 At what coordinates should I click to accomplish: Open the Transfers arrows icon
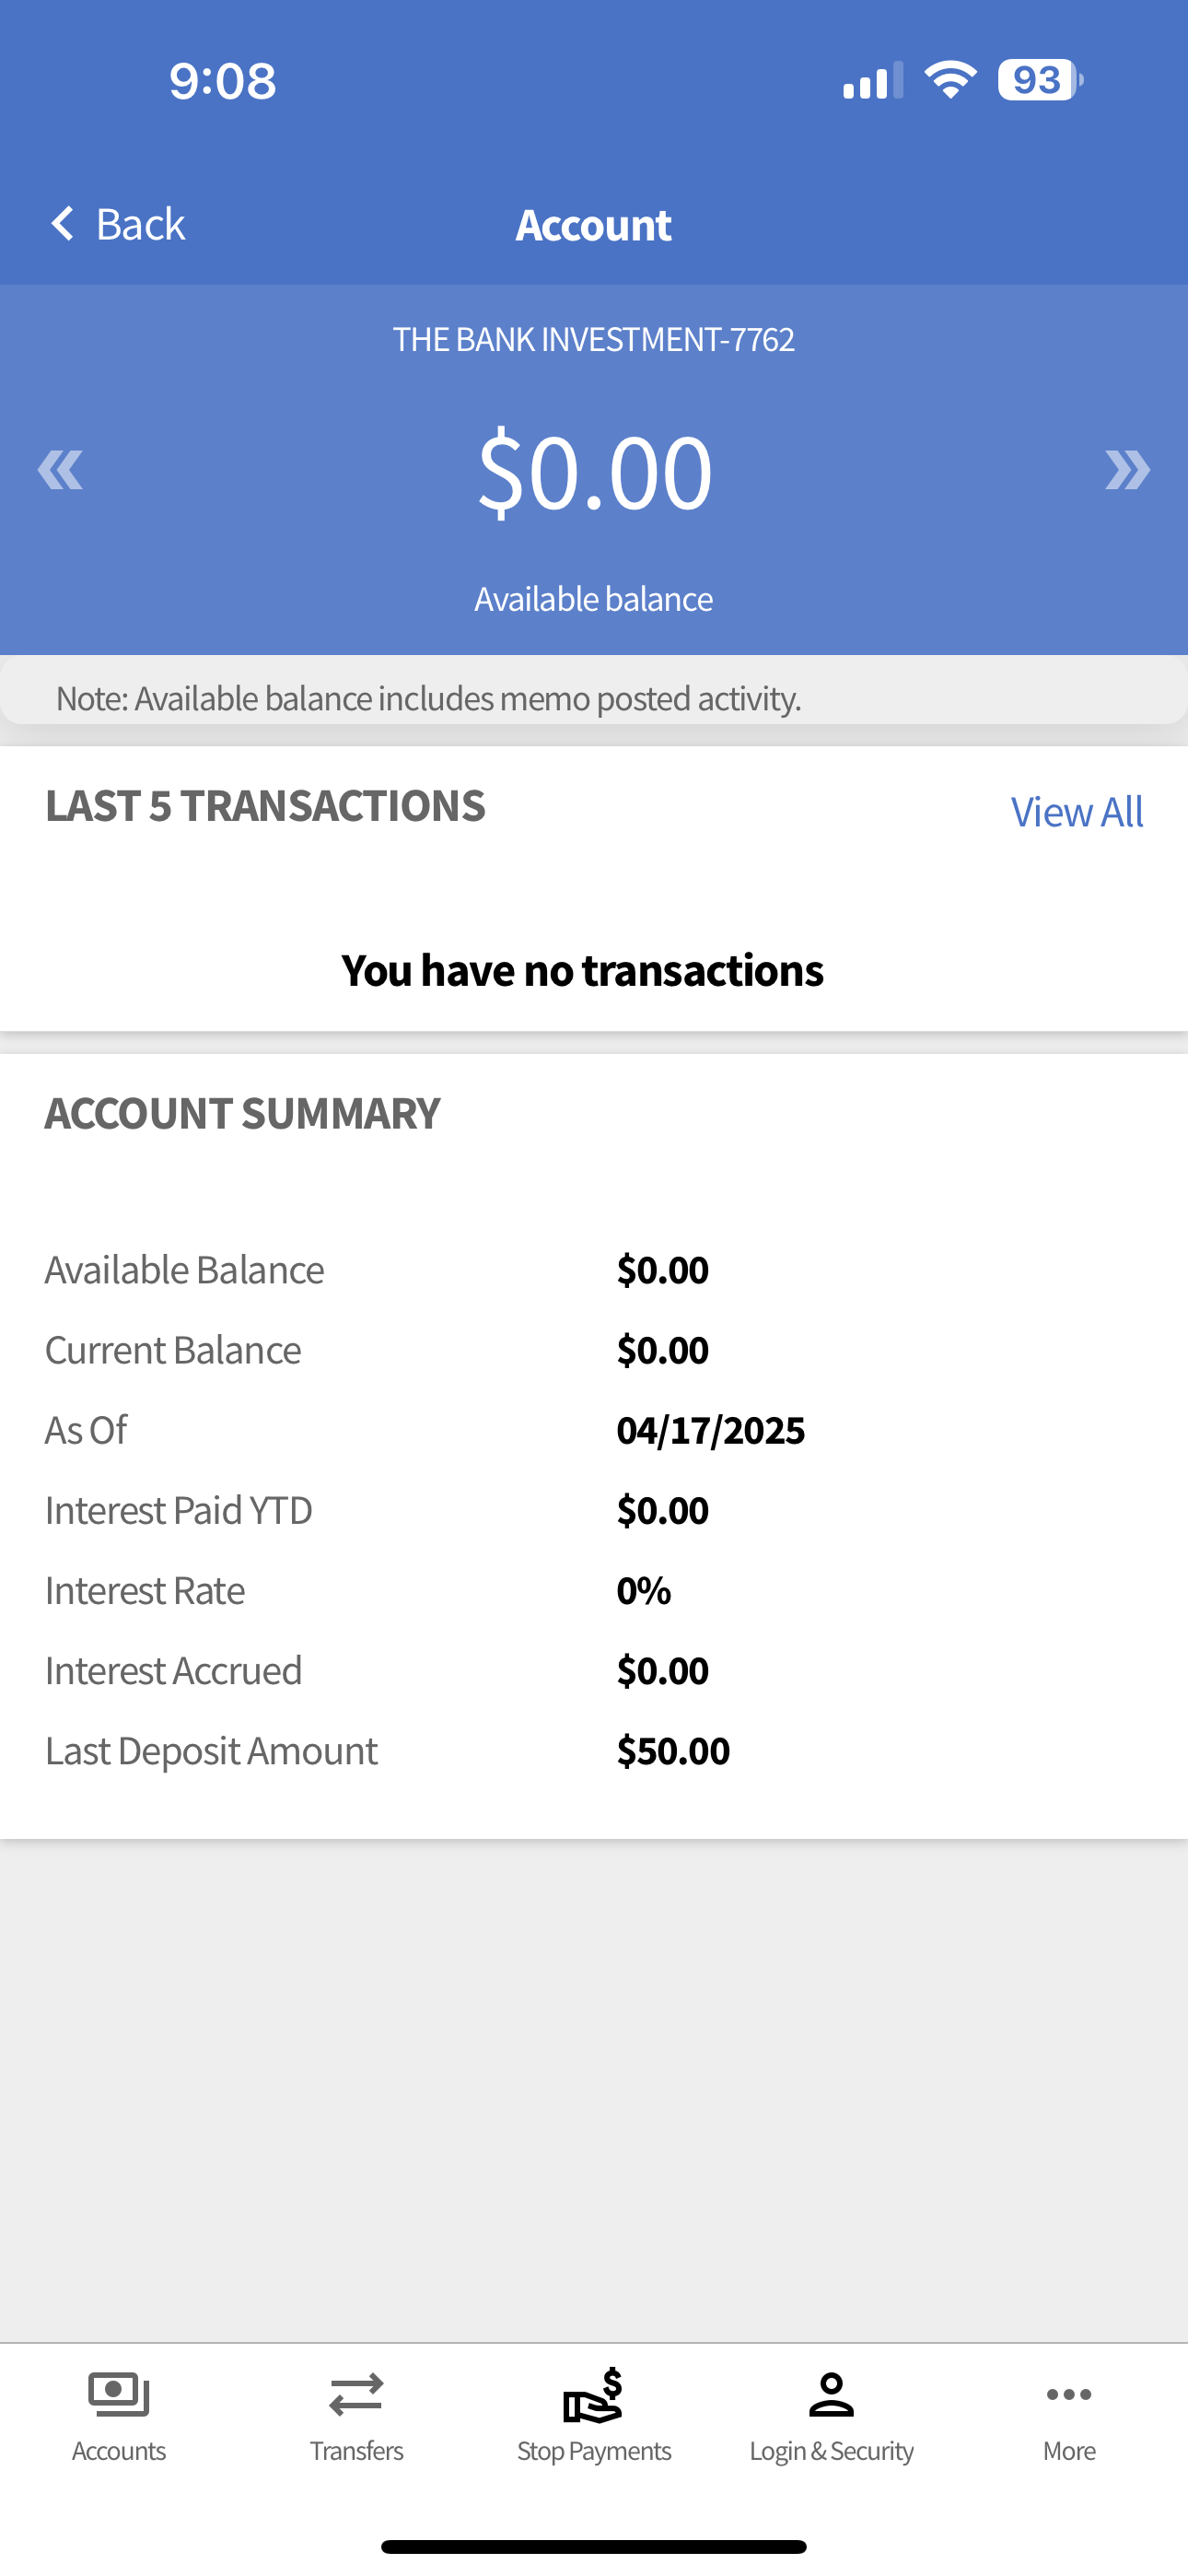pyautogui.click(x=356, y=2395)
